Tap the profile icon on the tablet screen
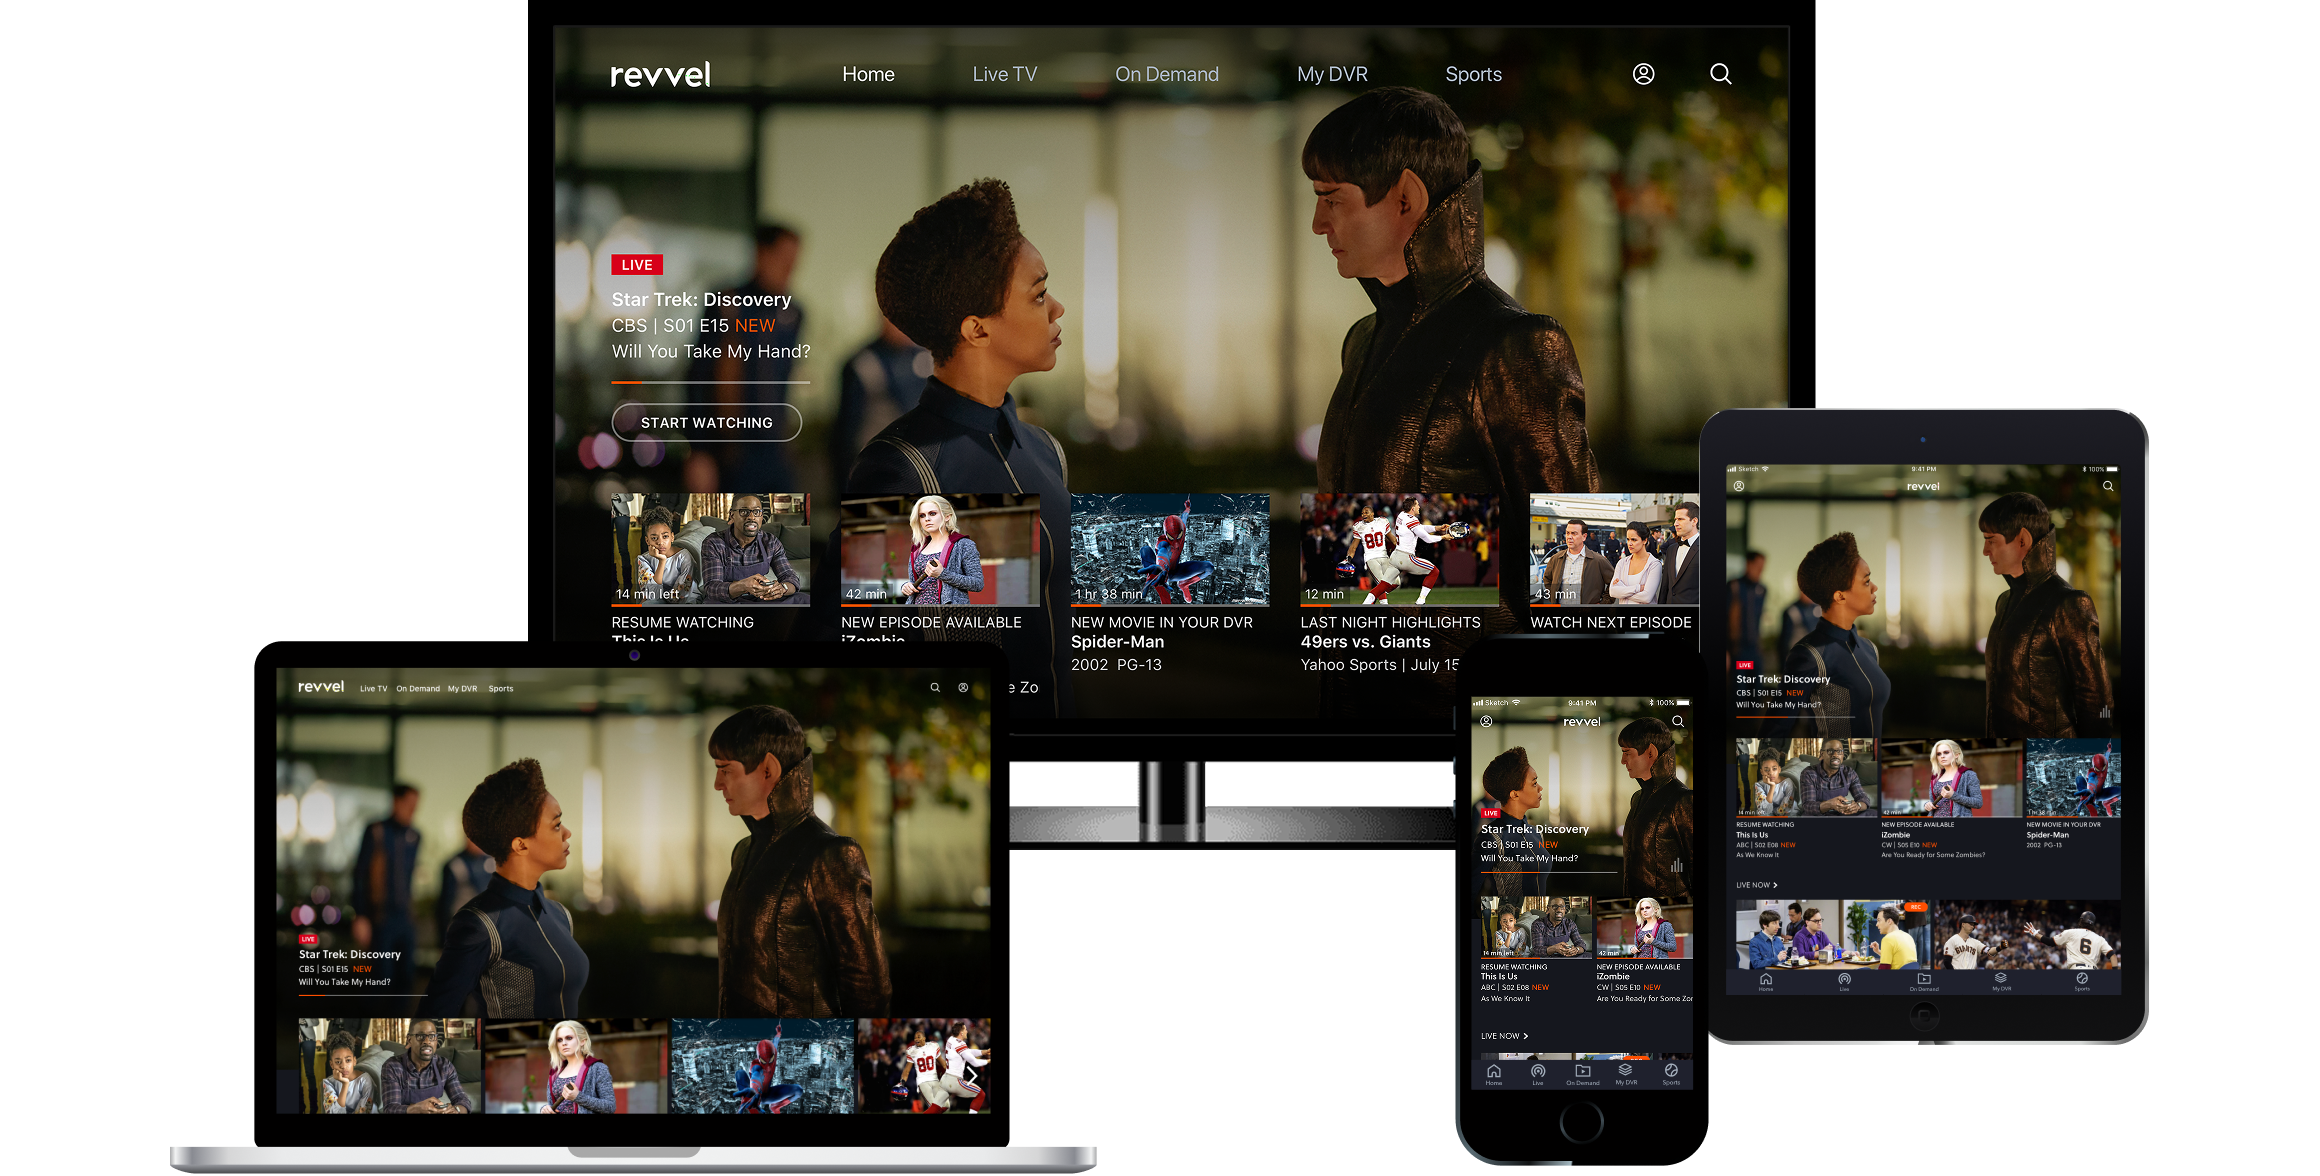 tap(1739, 486)
